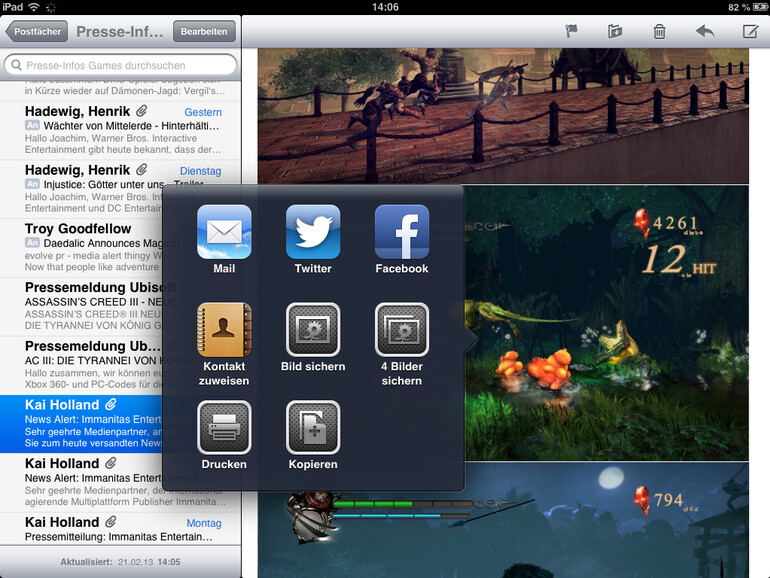Viewport: 770px width, 578px height.
Task: Open Hadewig email from Gestern
Action: pos(120,130)
